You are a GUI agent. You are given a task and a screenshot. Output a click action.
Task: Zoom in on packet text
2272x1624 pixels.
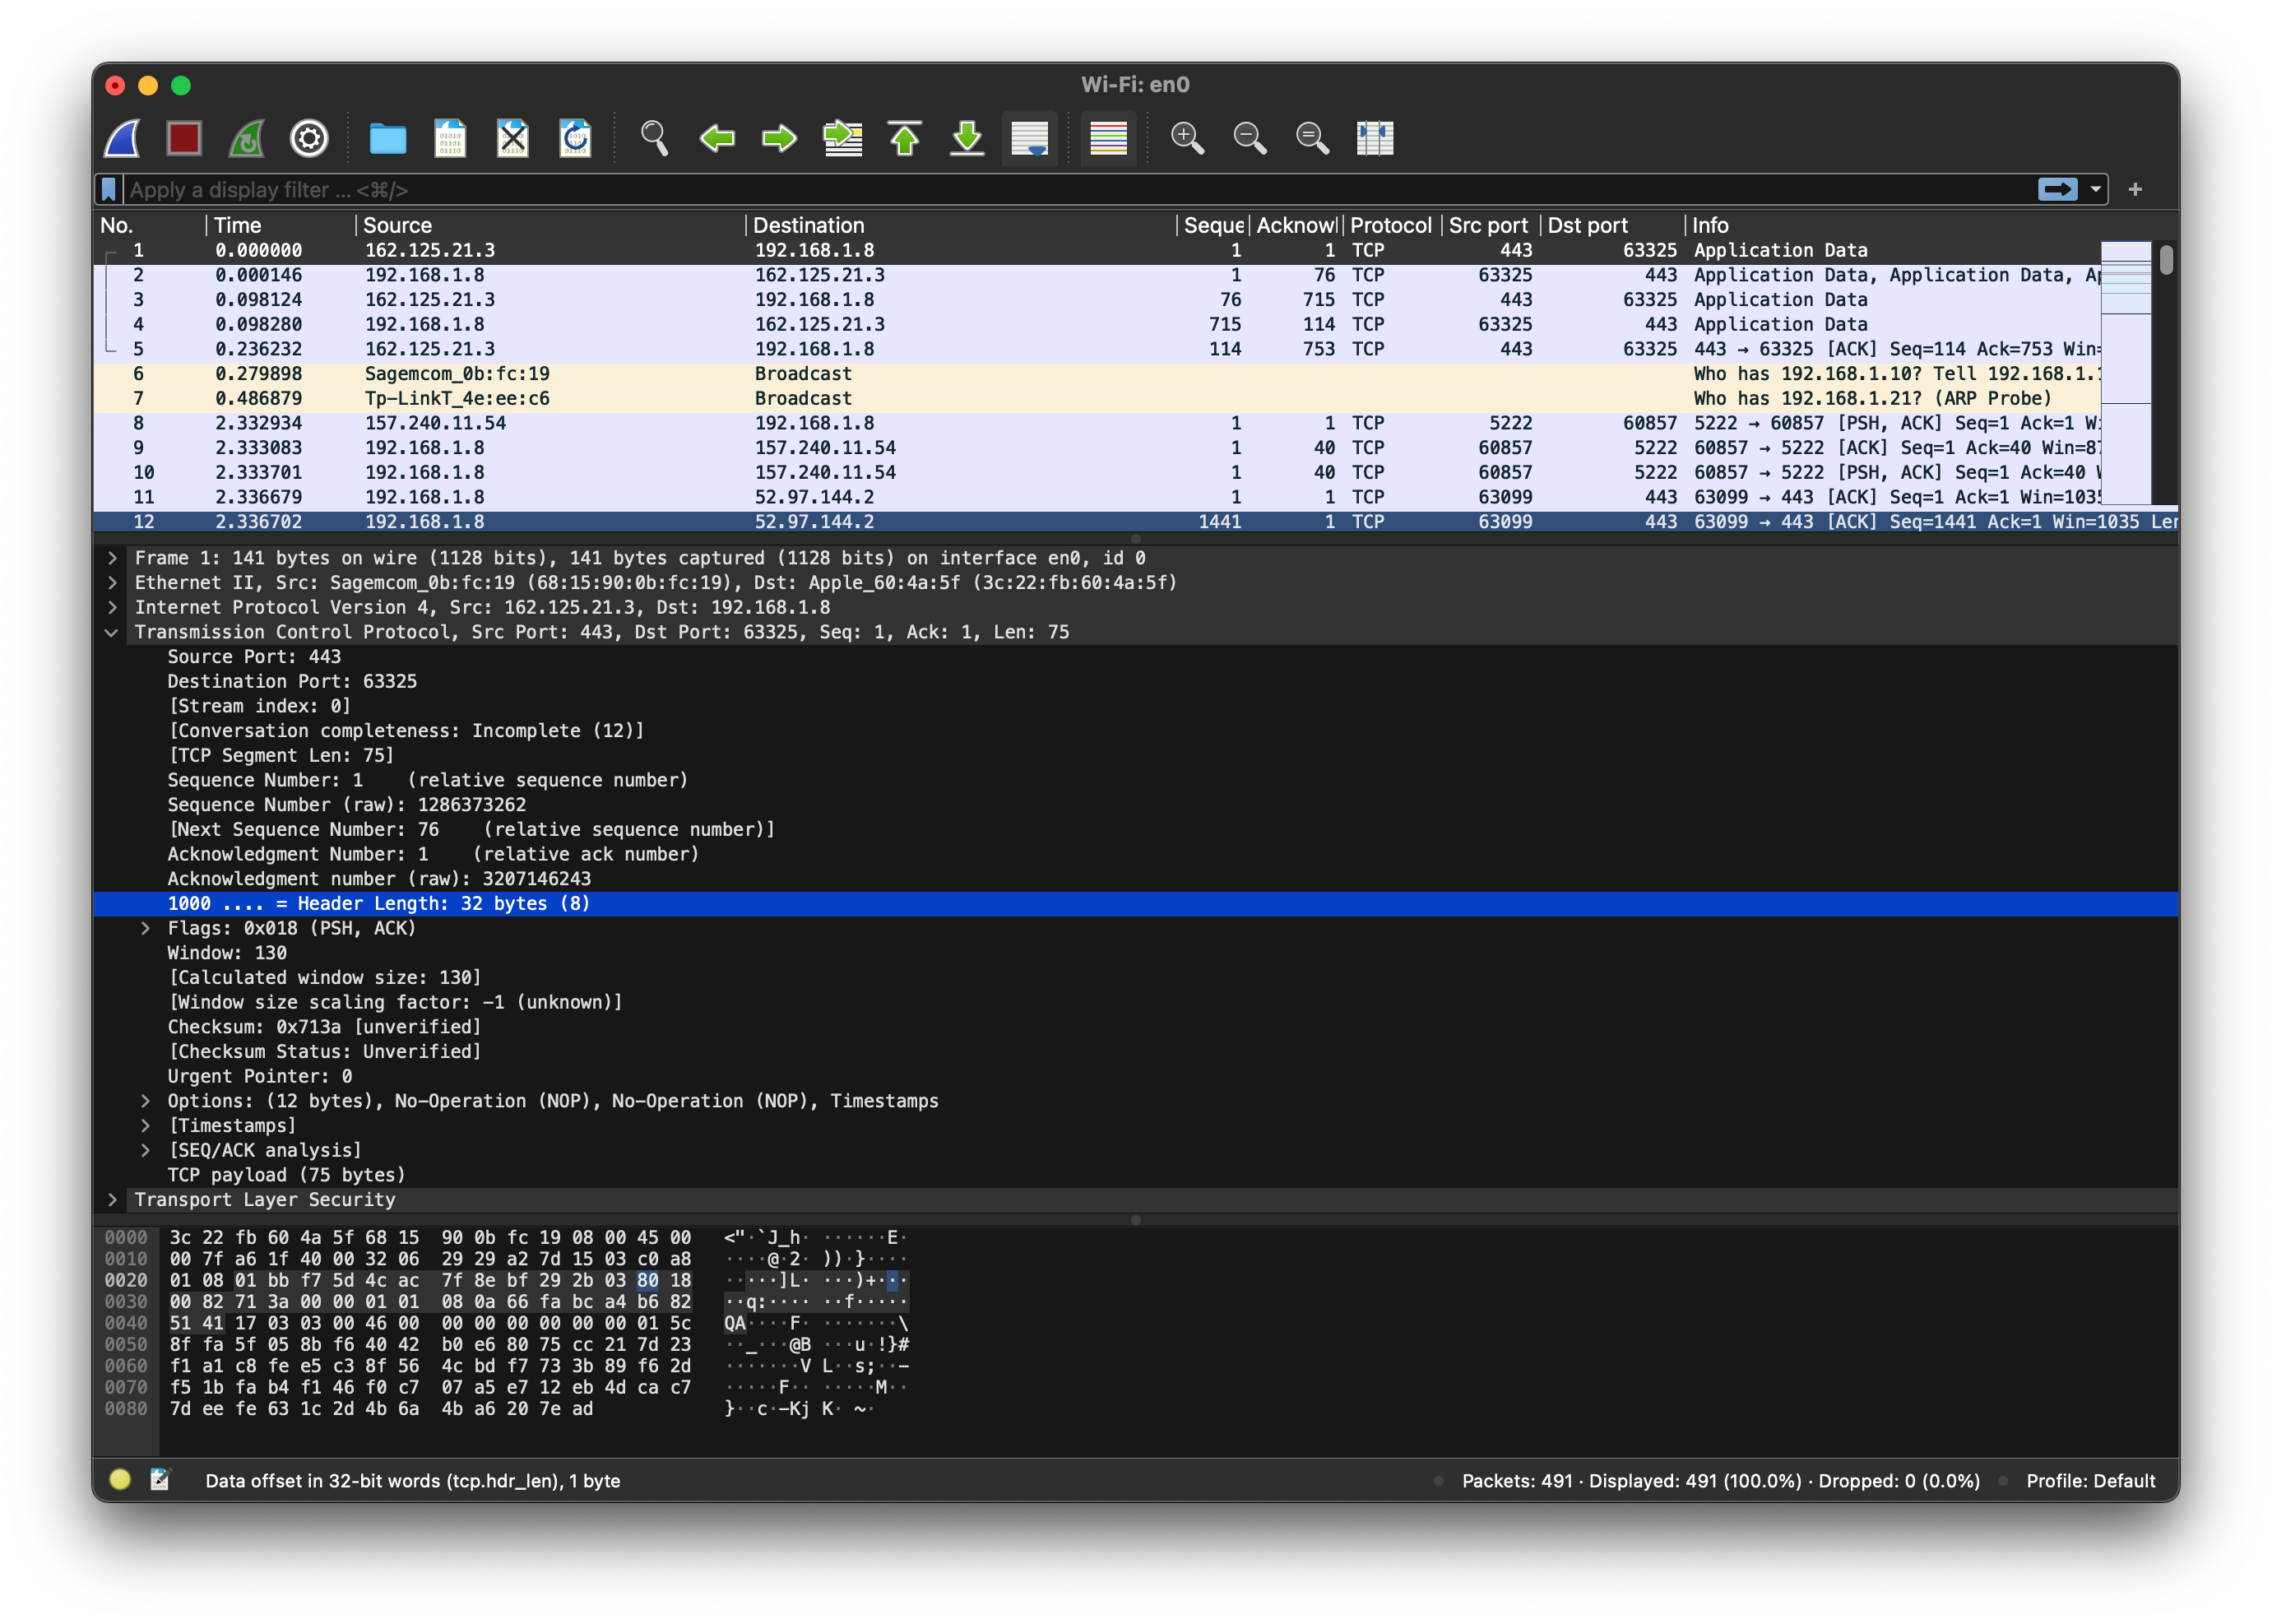tap(1187, 138)
